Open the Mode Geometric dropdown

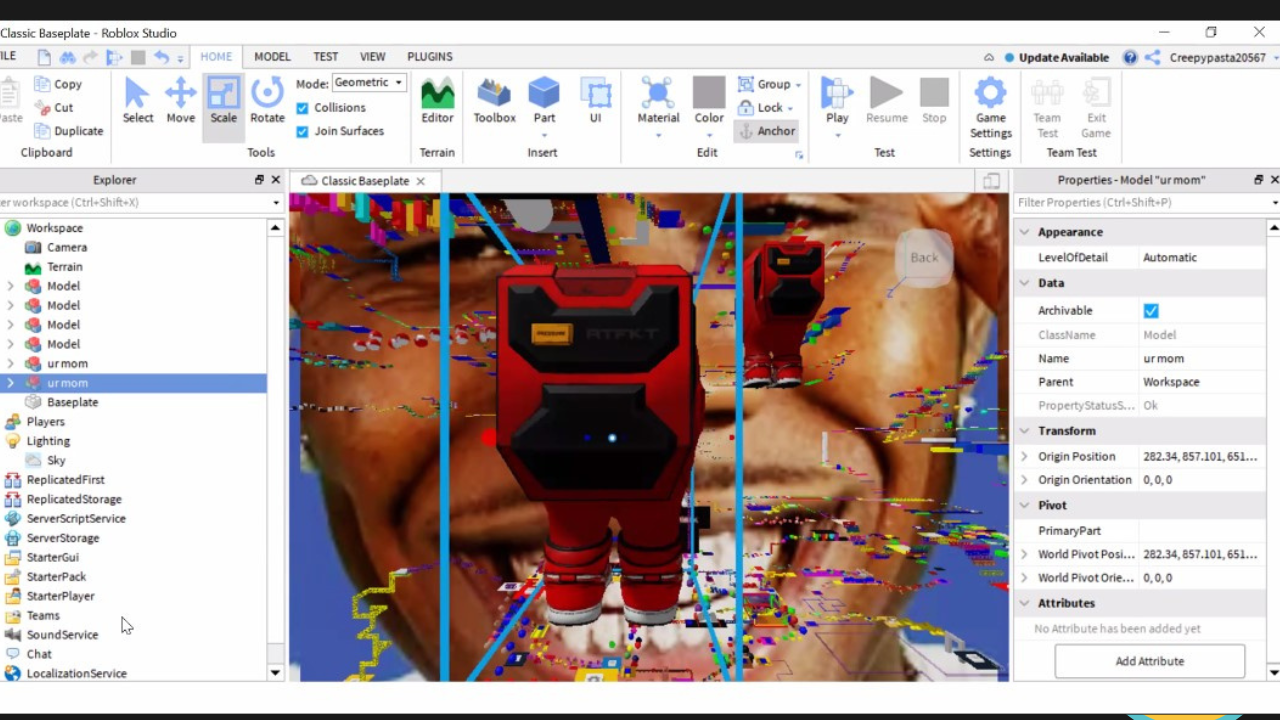(369, 83)
